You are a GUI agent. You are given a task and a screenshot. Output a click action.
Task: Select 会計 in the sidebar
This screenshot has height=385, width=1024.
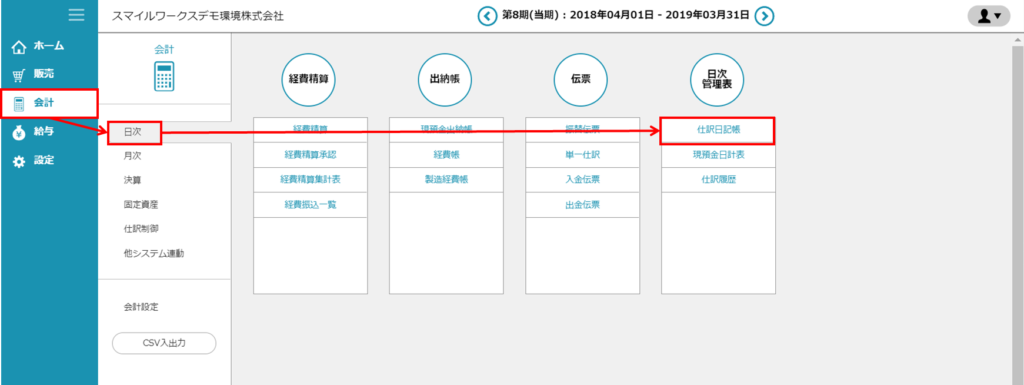49,103
